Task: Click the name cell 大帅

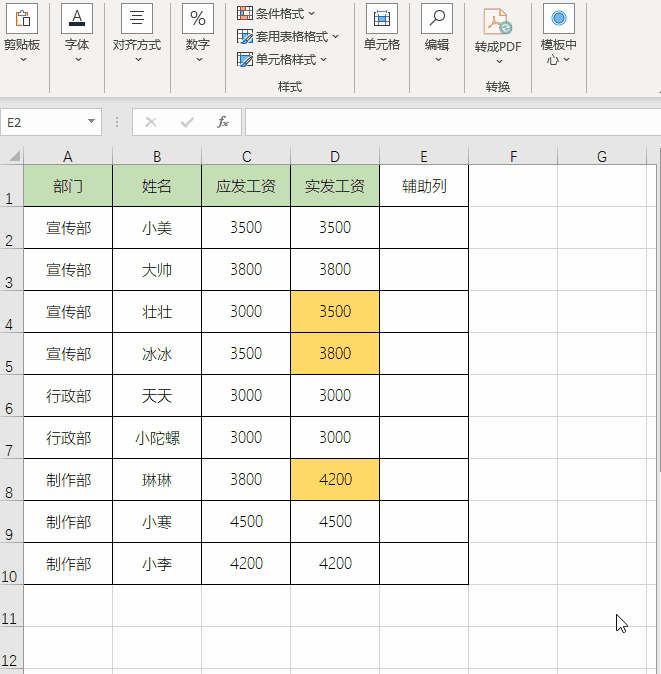Action: click(x=157, y=270)
